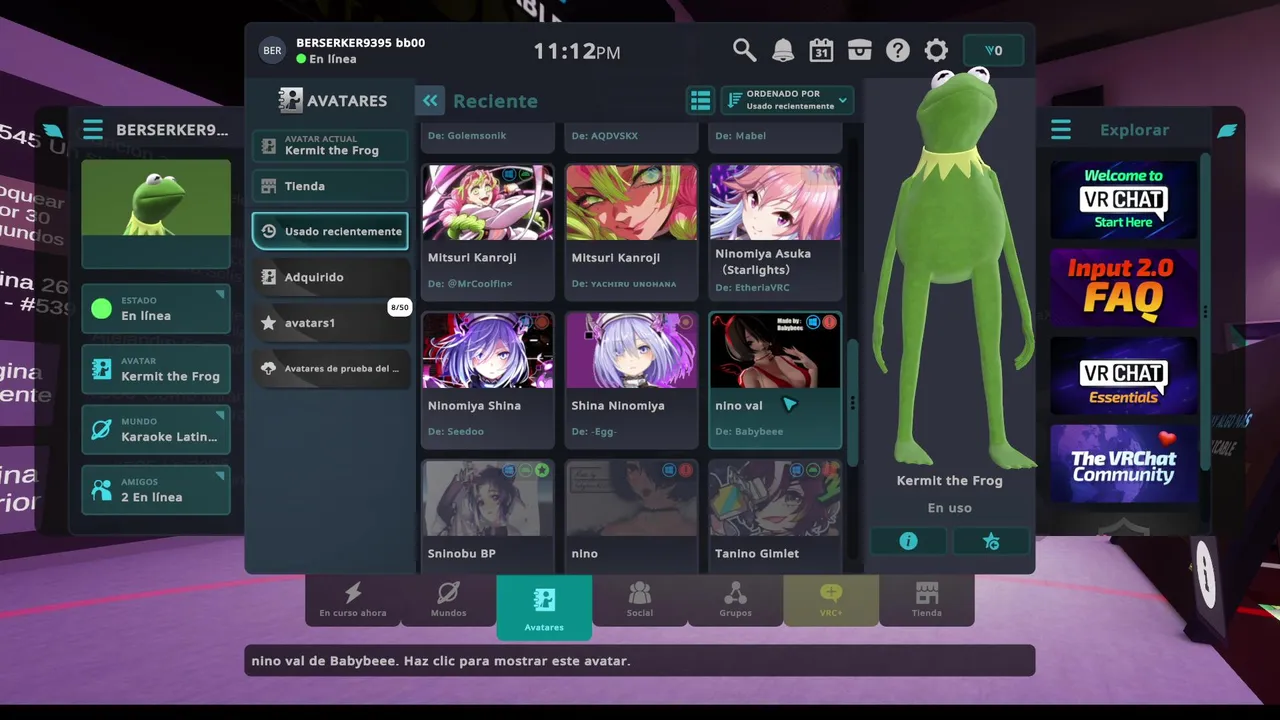Screen dimensions: 1280x720
Task: Open hamburger menu in left BERSERKER panel
Action: 93,130
